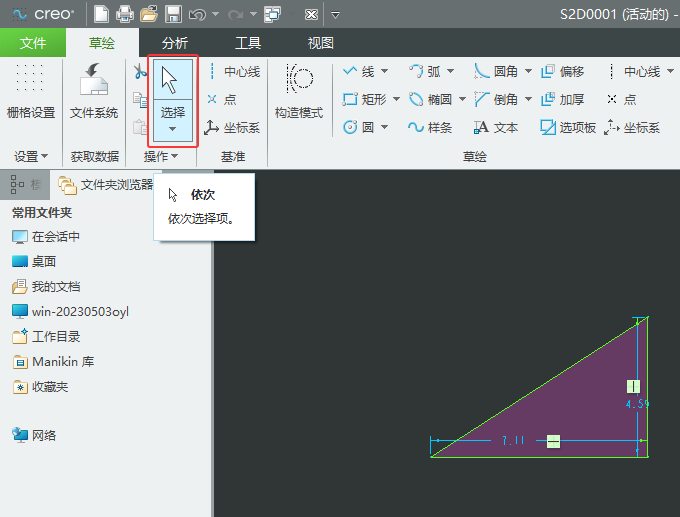Click the window switch icon in top toolbar
Viewport: 680px width, 517px height.
coord(273,14)
